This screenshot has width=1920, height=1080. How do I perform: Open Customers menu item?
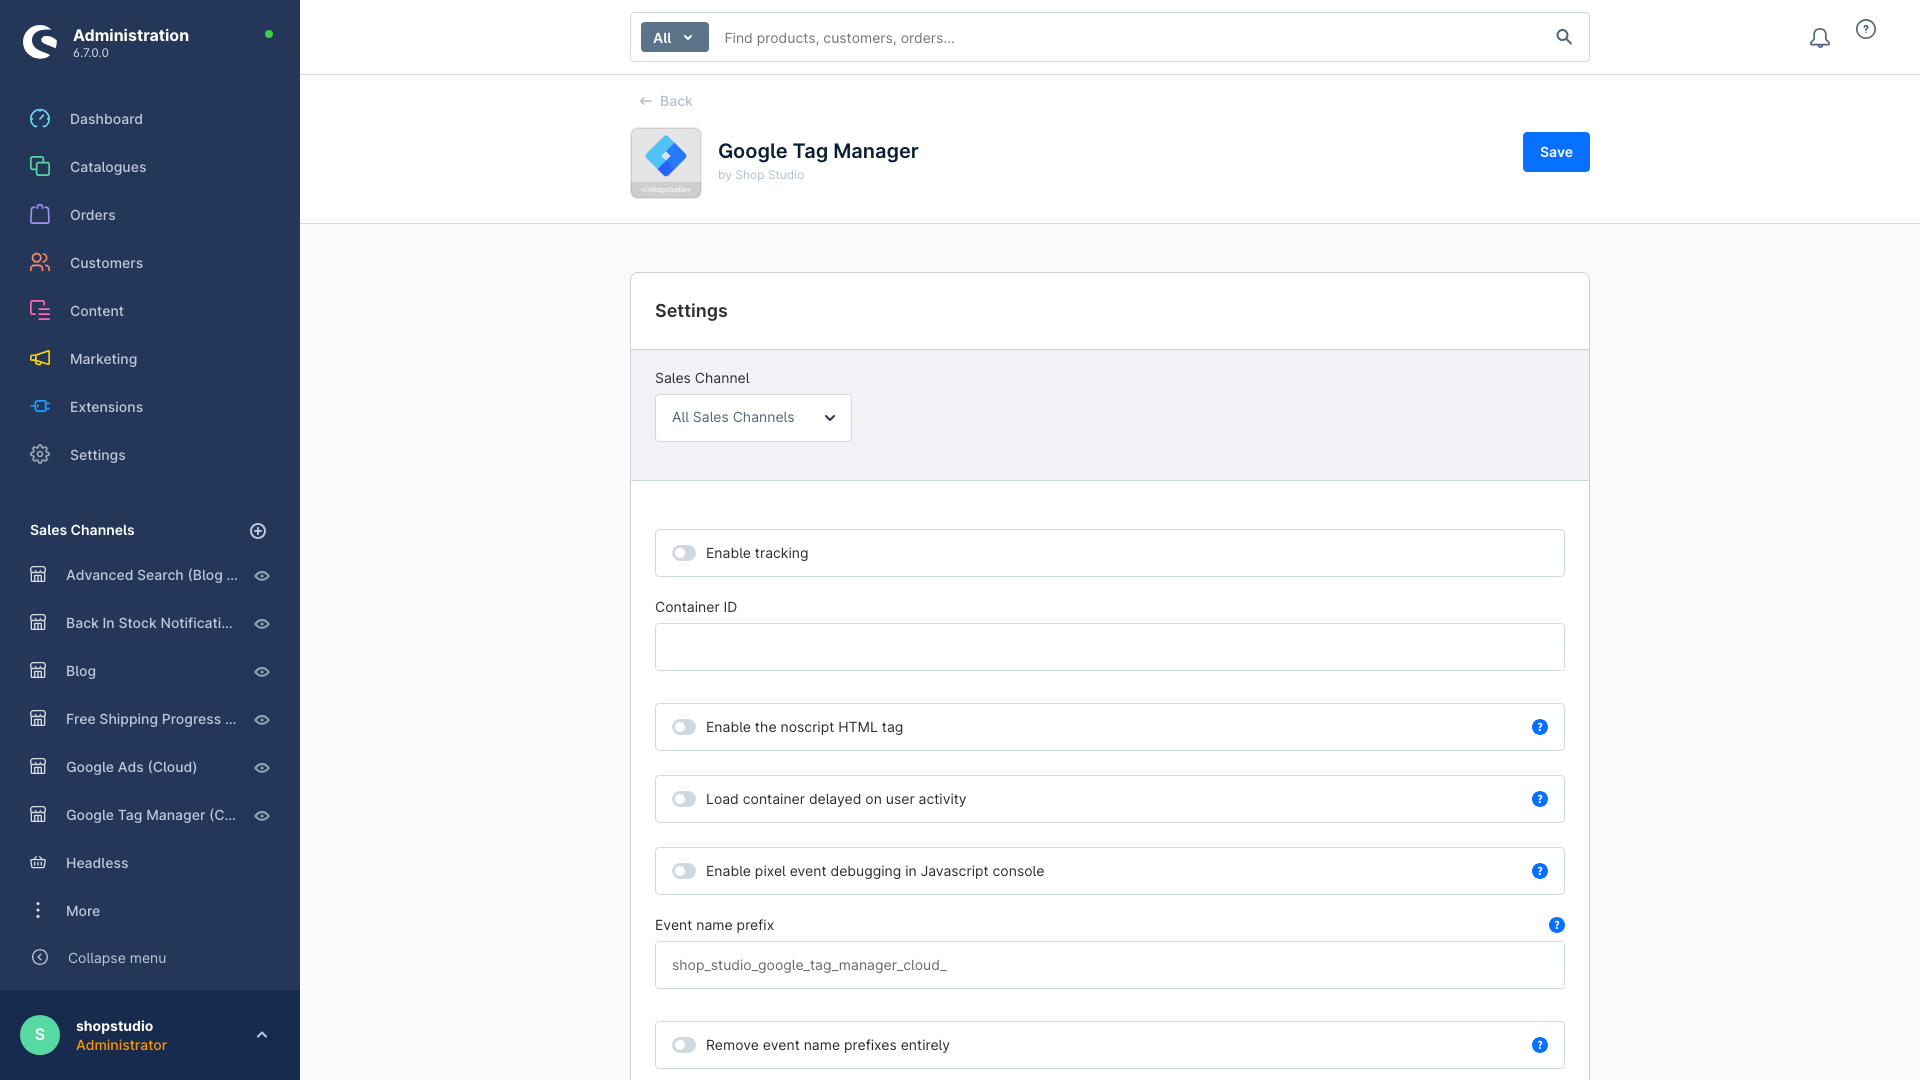click(x=106, y=263)
